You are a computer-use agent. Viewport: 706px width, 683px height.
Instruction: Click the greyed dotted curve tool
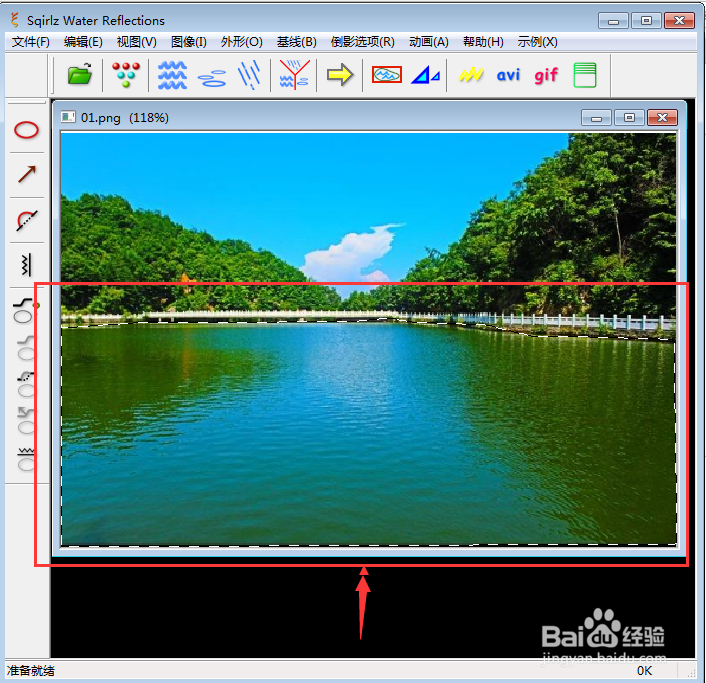(x=26, y=384)
